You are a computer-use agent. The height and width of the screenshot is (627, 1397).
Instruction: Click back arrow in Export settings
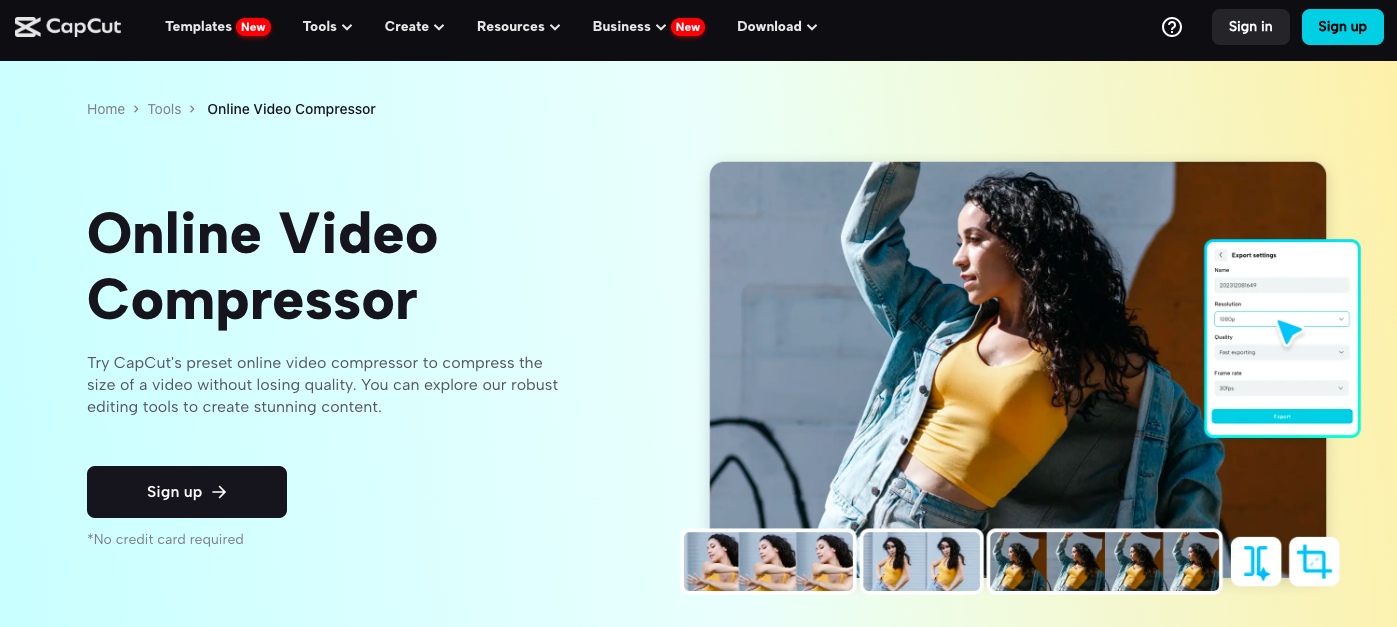click(1221, 255)
